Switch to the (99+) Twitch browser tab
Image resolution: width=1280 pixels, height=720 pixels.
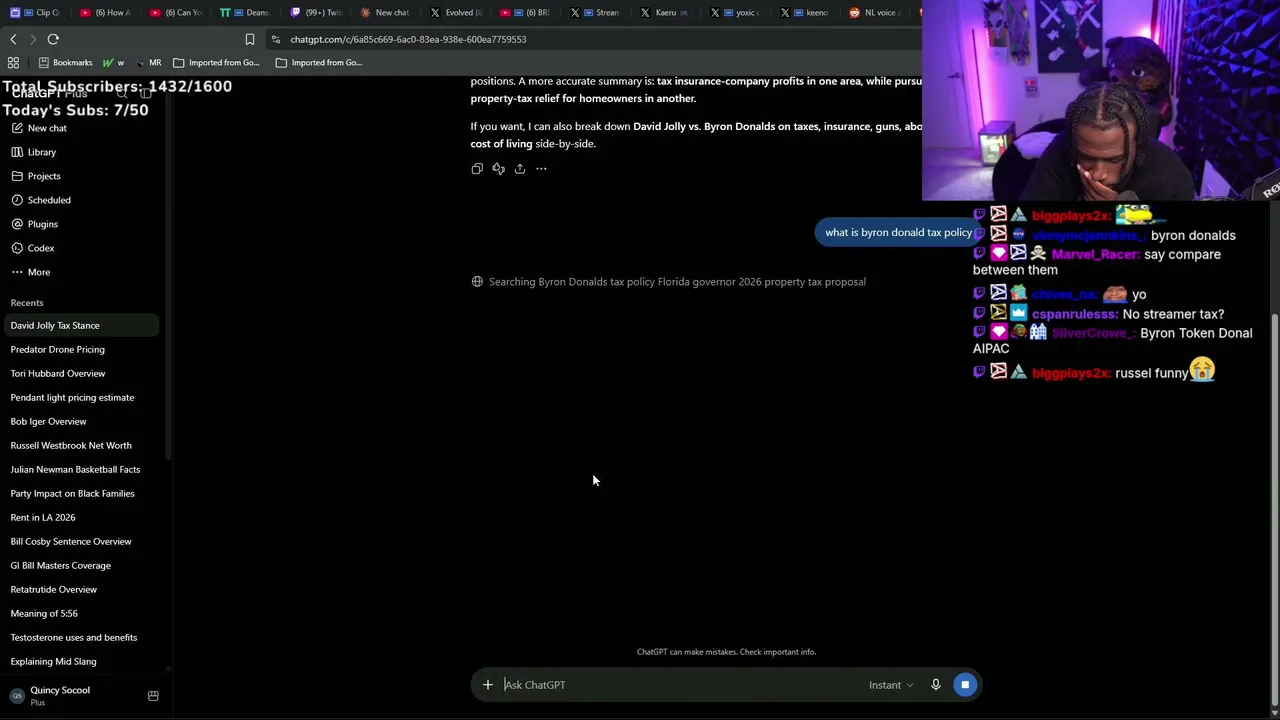coord(315,13)
